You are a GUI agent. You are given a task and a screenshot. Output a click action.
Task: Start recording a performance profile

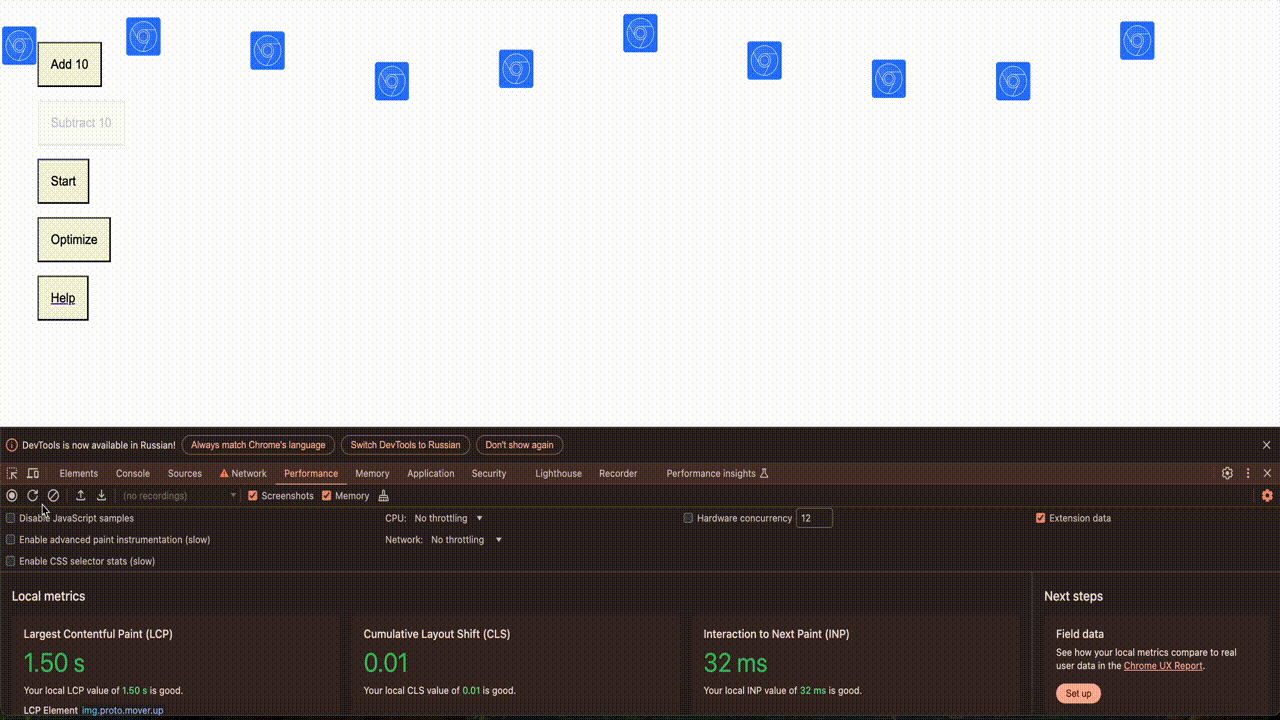point(12,496)
